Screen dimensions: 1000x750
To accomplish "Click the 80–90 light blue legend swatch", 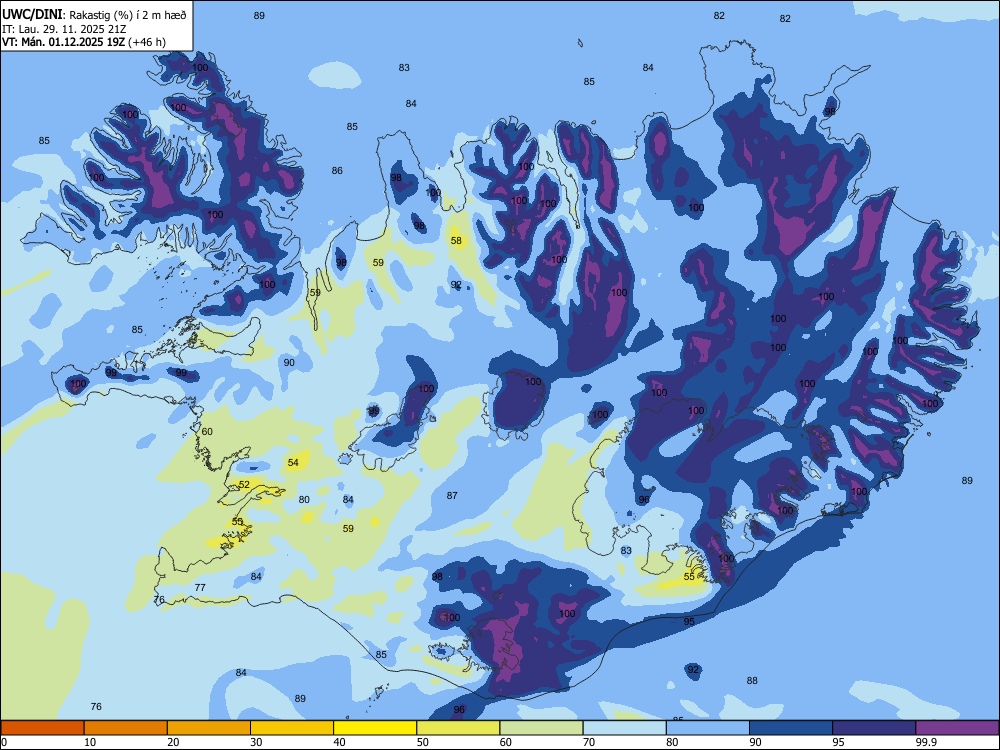I will click(x=708, y=728).
